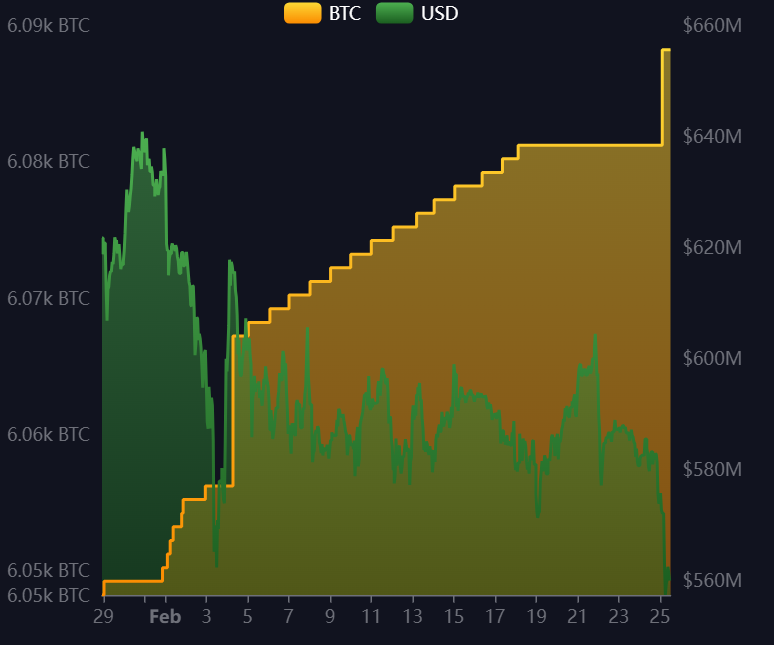Viewport: 774px width, 645px height.
Task: Click the 29 tick on the date axis
Action: pyautogui.click(x=103, y=617)
